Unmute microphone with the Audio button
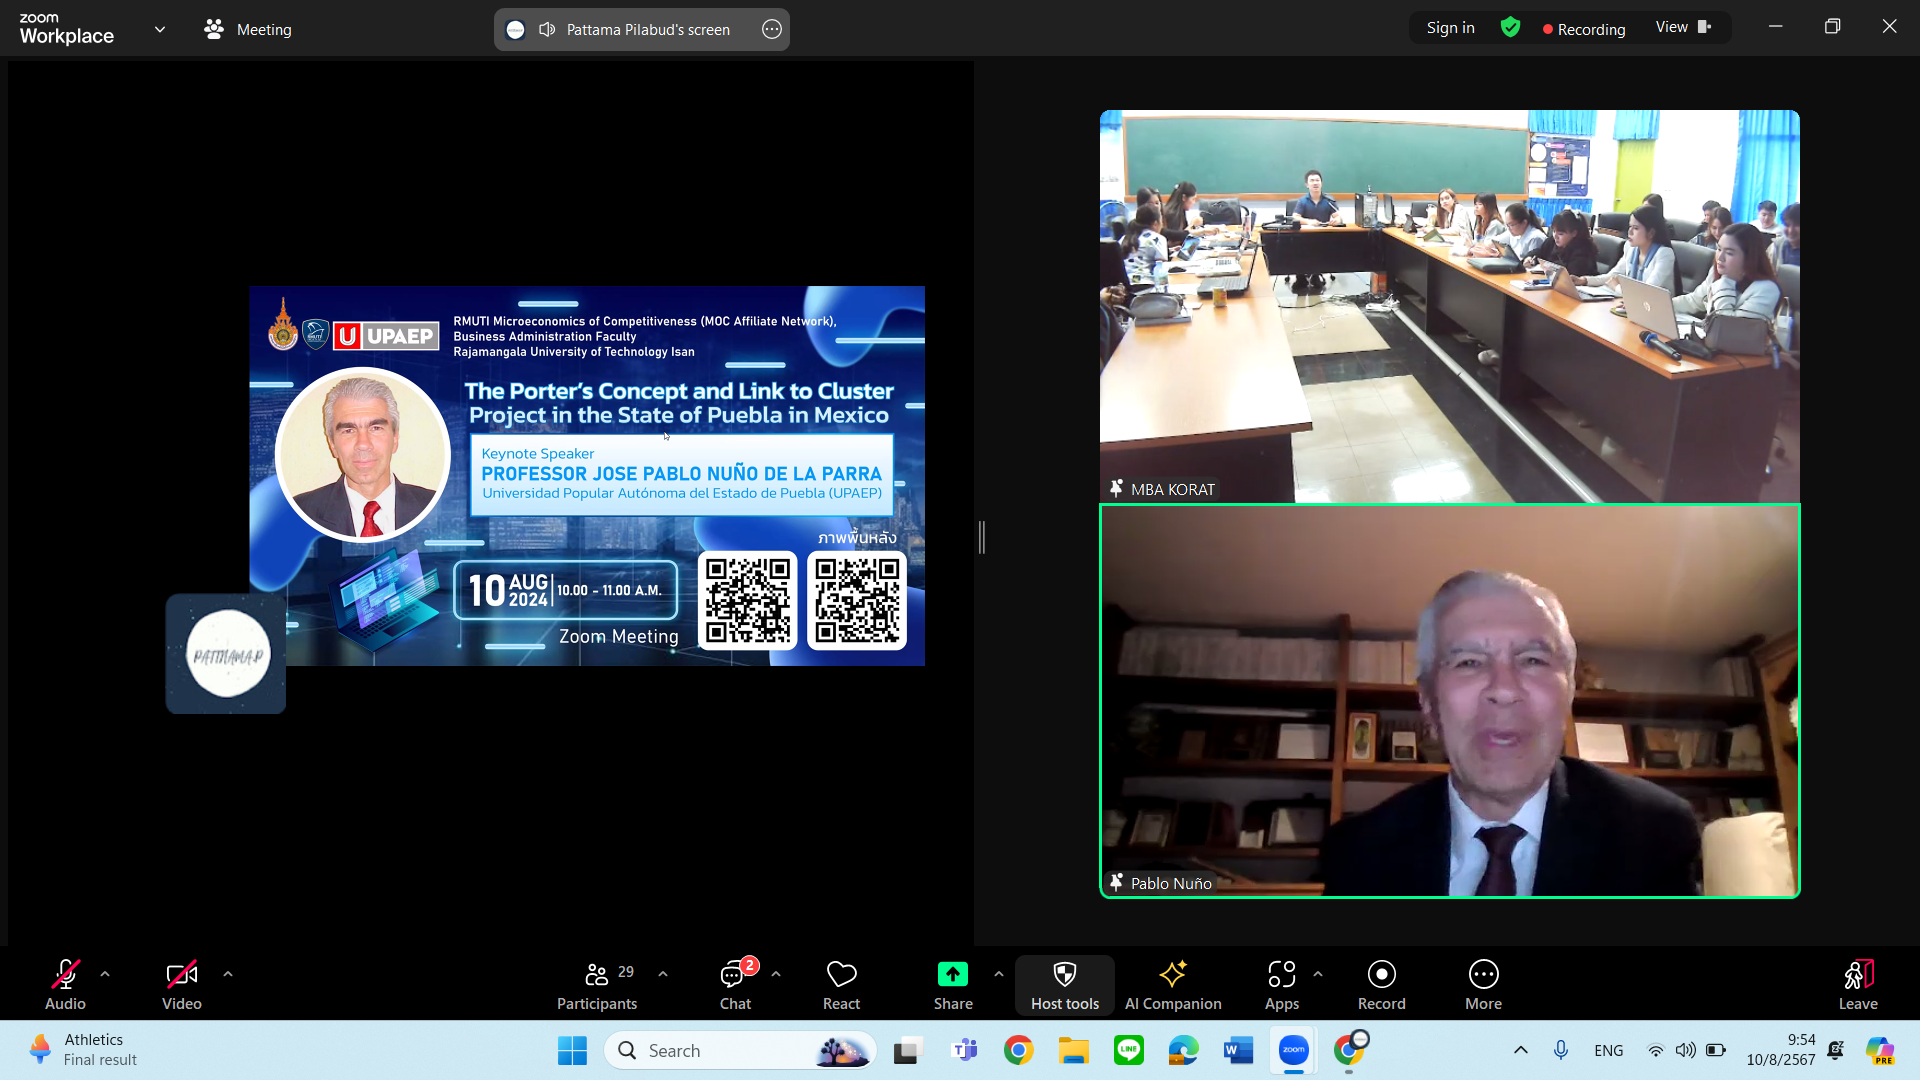 pos(65,985)
